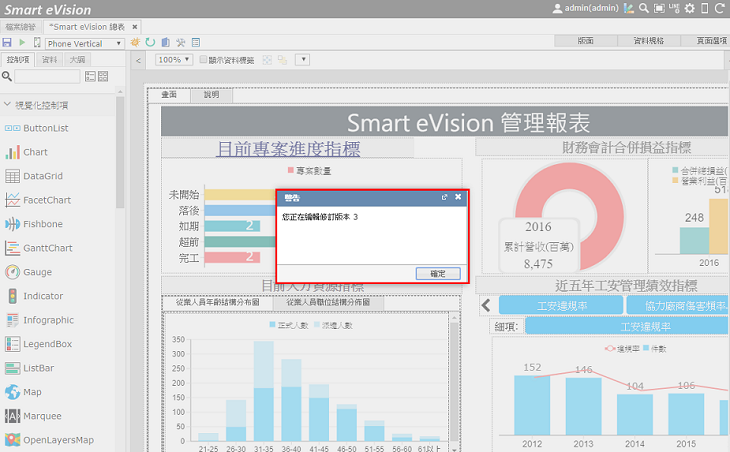Run preview with the green play icon
Viewport: 730px width, 452px height.
[x=22, y=43]
